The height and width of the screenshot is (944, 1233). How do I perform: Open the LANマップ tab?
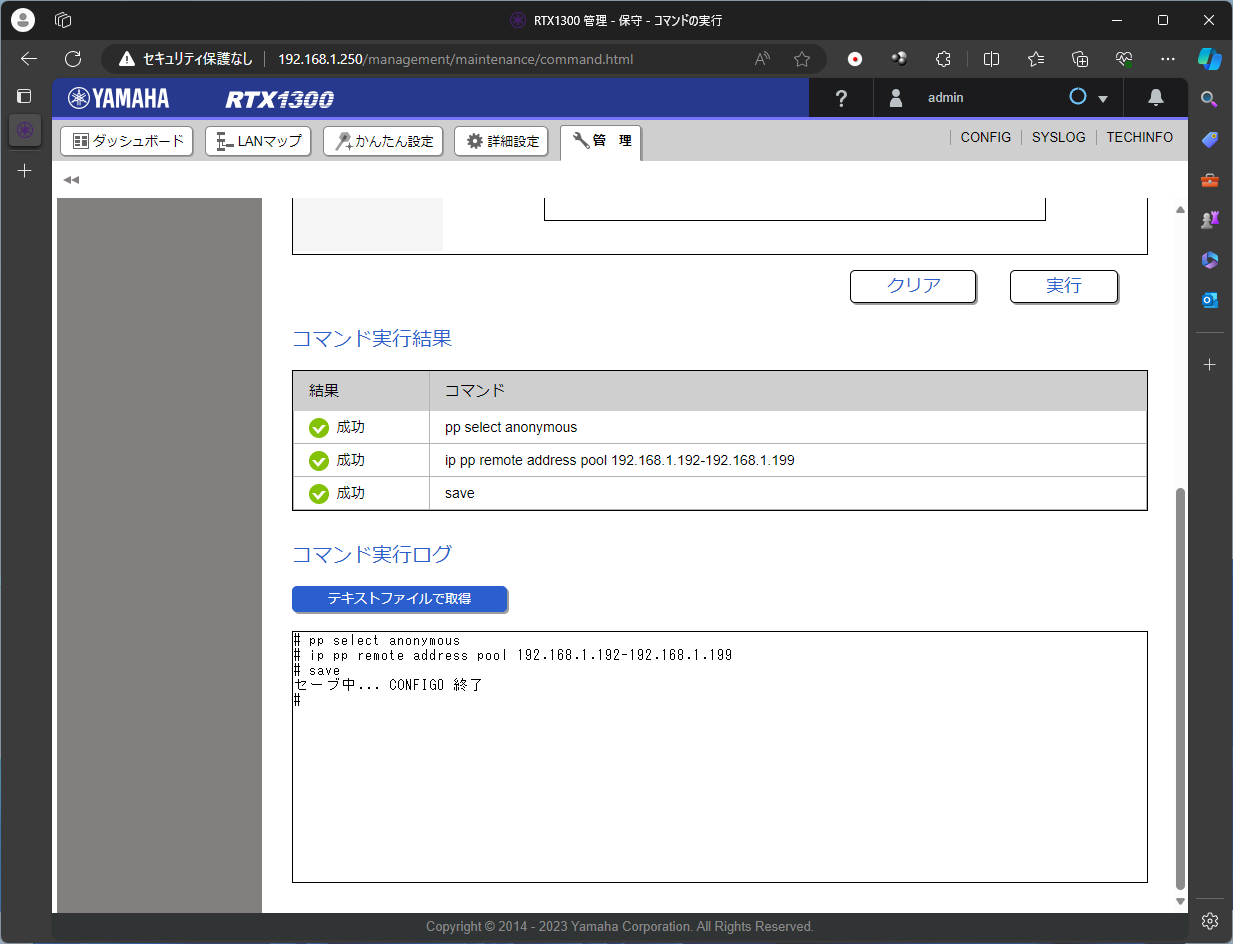tap(258, 141)
